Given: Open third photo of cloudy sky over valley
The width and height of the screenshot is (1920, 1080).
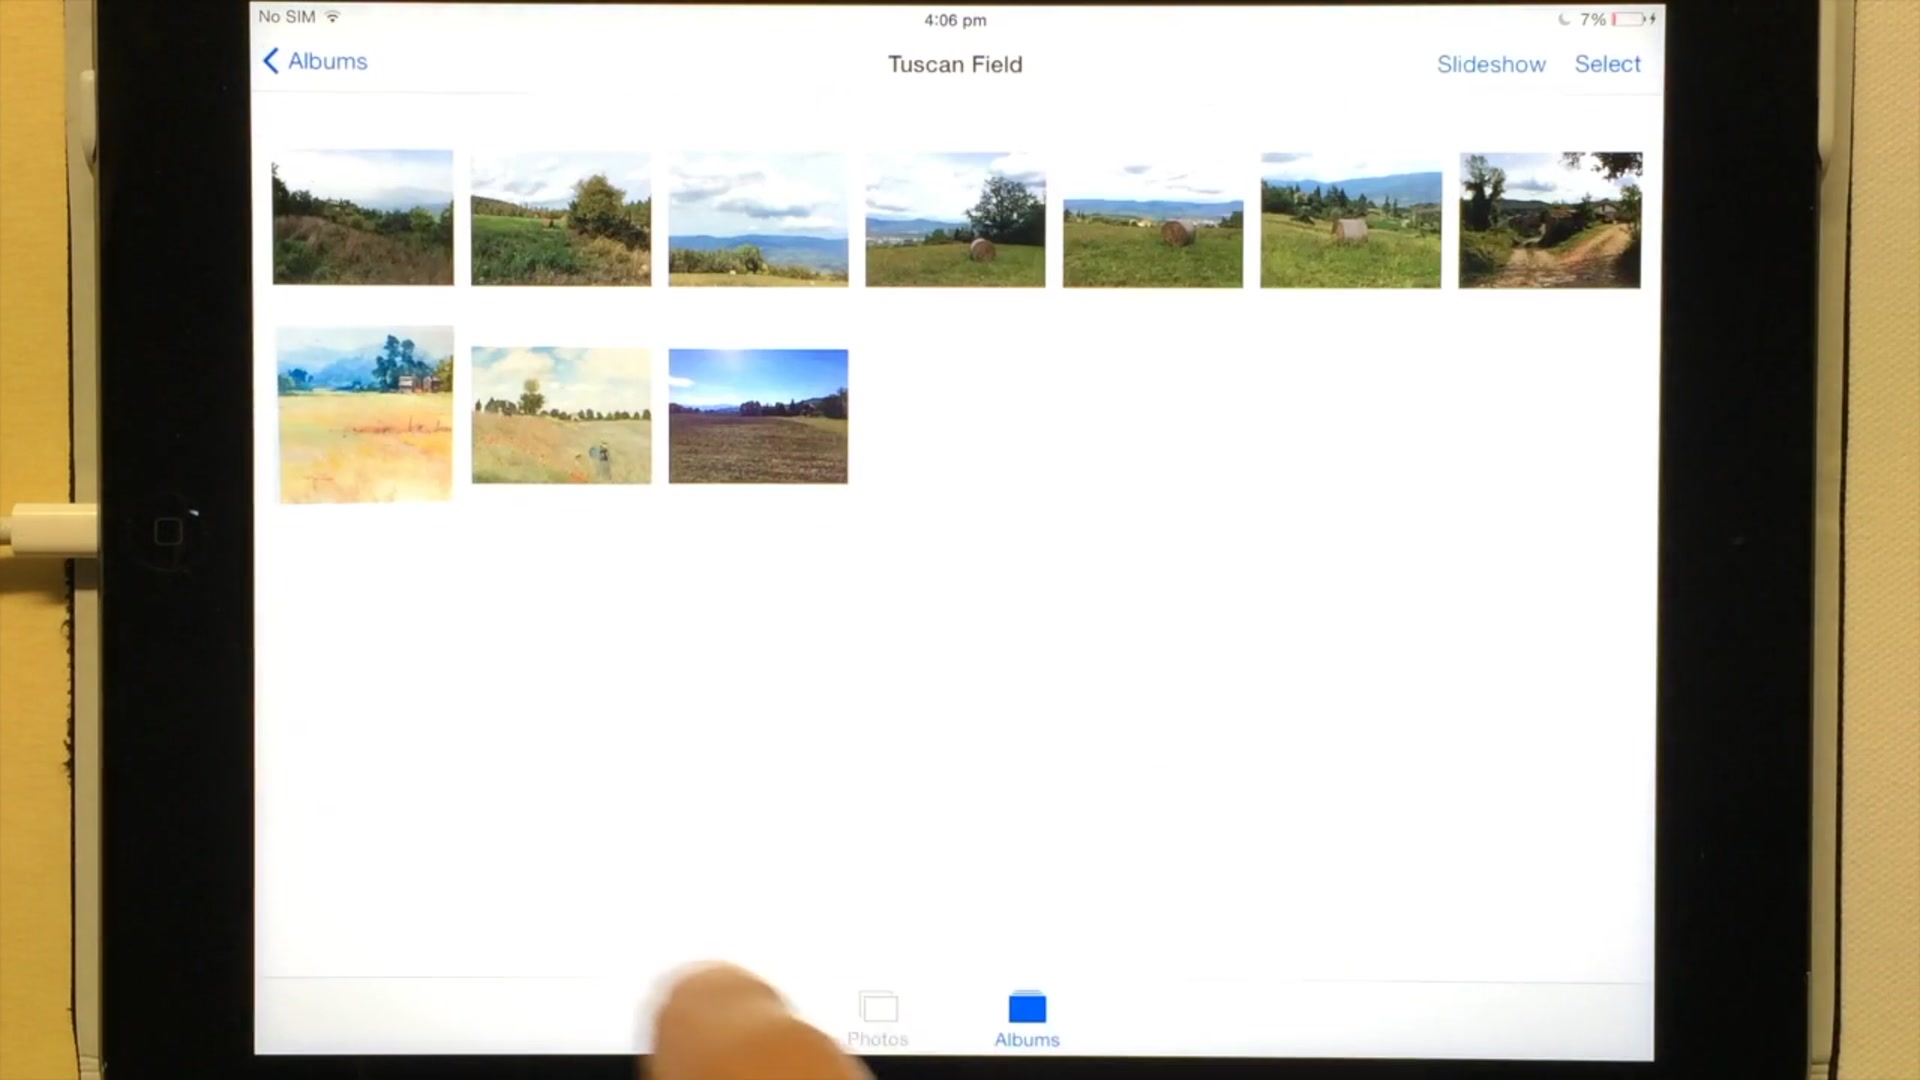Looking at the screenshot, I should pyautogui.click(x=758, y=219).
